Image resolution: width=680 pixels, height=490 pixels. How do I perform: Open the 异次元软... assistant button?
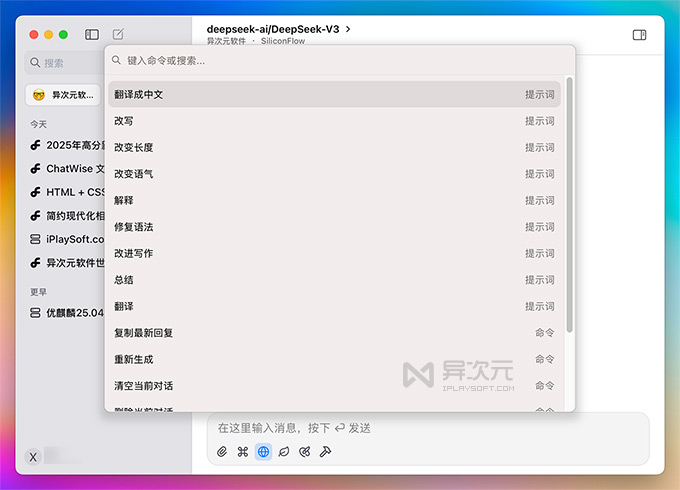63,95
